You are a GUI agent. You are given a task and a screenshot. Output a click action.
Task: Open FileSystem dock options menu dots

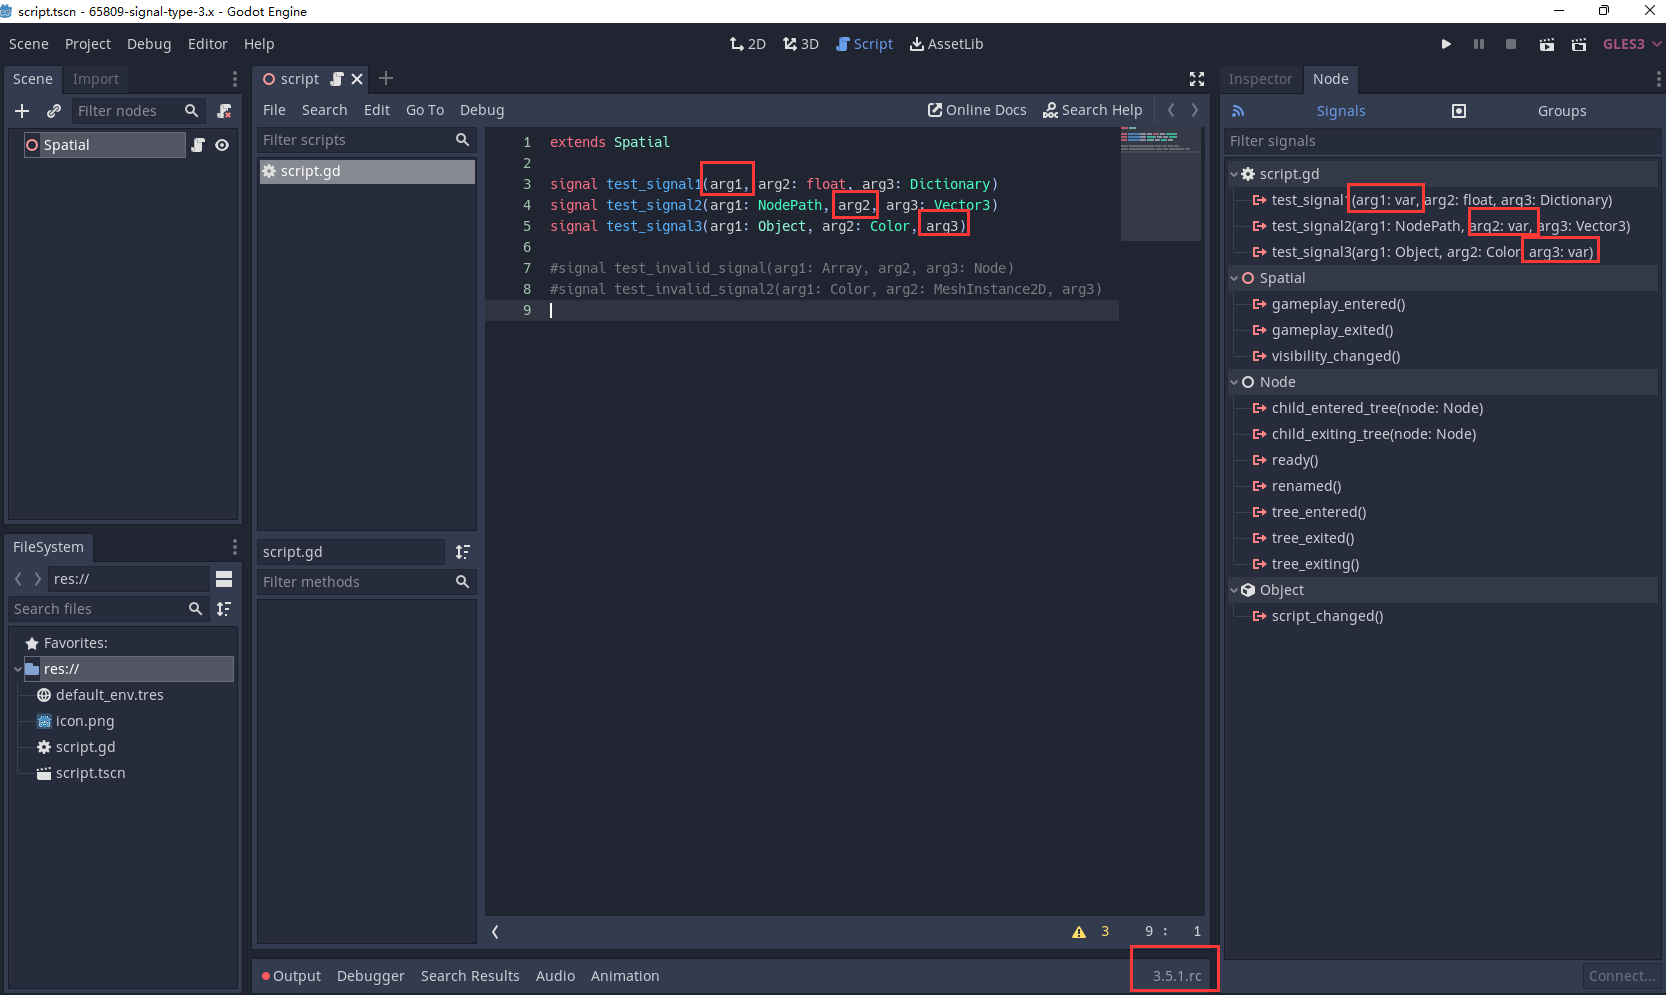(235, 547)
